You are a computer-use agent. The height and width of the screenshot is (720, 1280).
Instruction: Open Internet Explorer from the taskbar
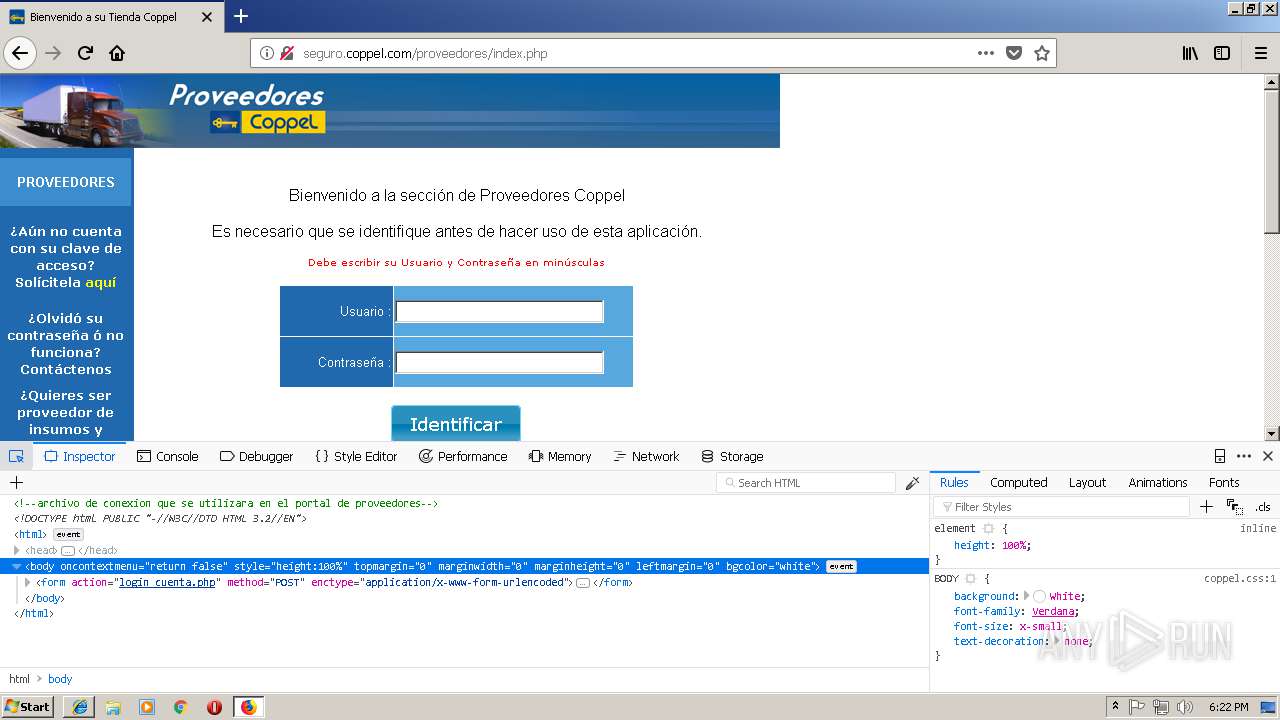point(80,707)
